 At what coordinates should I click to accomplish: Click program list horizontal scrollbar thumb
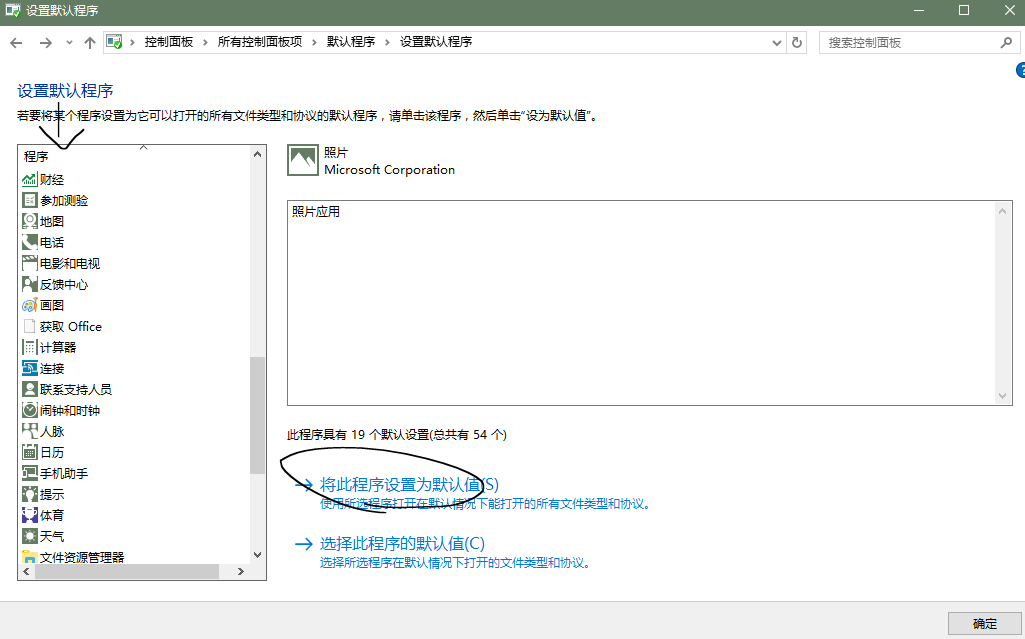pos(127,572)
